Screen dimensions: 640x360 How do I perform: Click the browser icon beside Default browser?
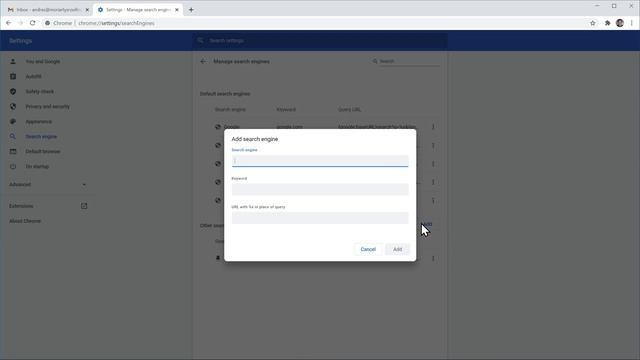(13, 151)
